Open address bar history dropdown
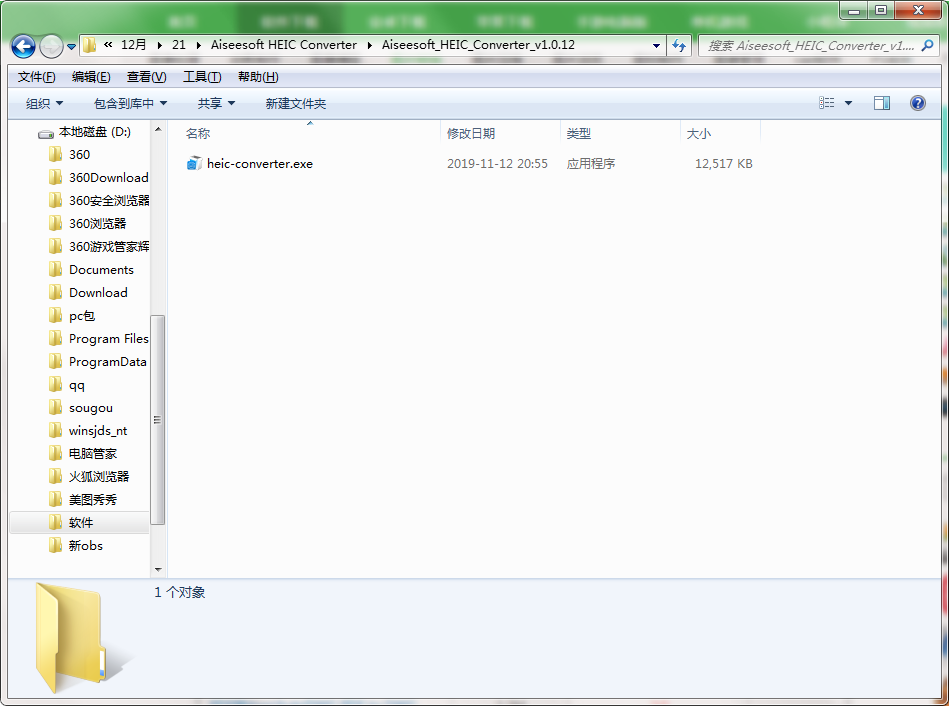This screenshot has height=706, width=949. pos(656,45)
